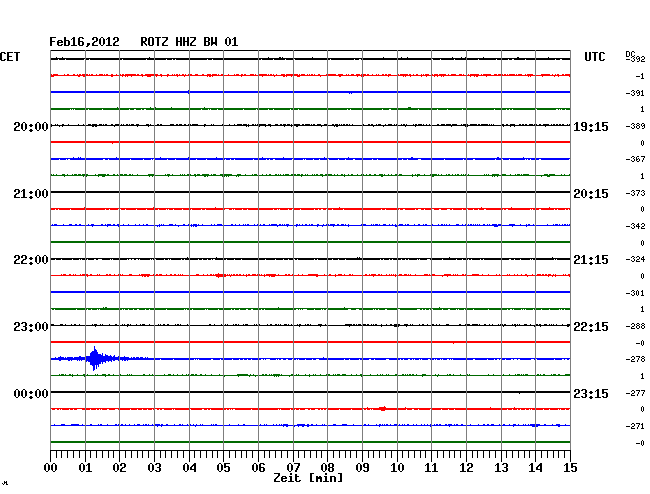Click minute tick label "04" on the axis
Image resolution: width=650 pixels, height=494 pixels.
coord(189,468)
